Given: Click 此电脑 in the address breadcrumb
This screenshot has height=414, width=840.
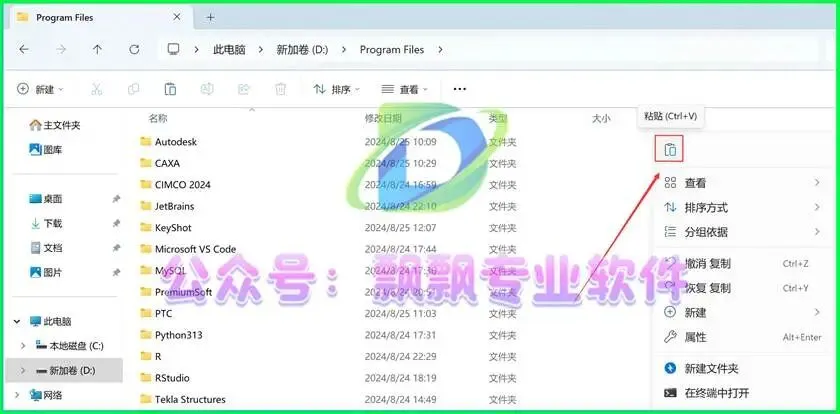Looking at the screenshot, I should point(229,49).
